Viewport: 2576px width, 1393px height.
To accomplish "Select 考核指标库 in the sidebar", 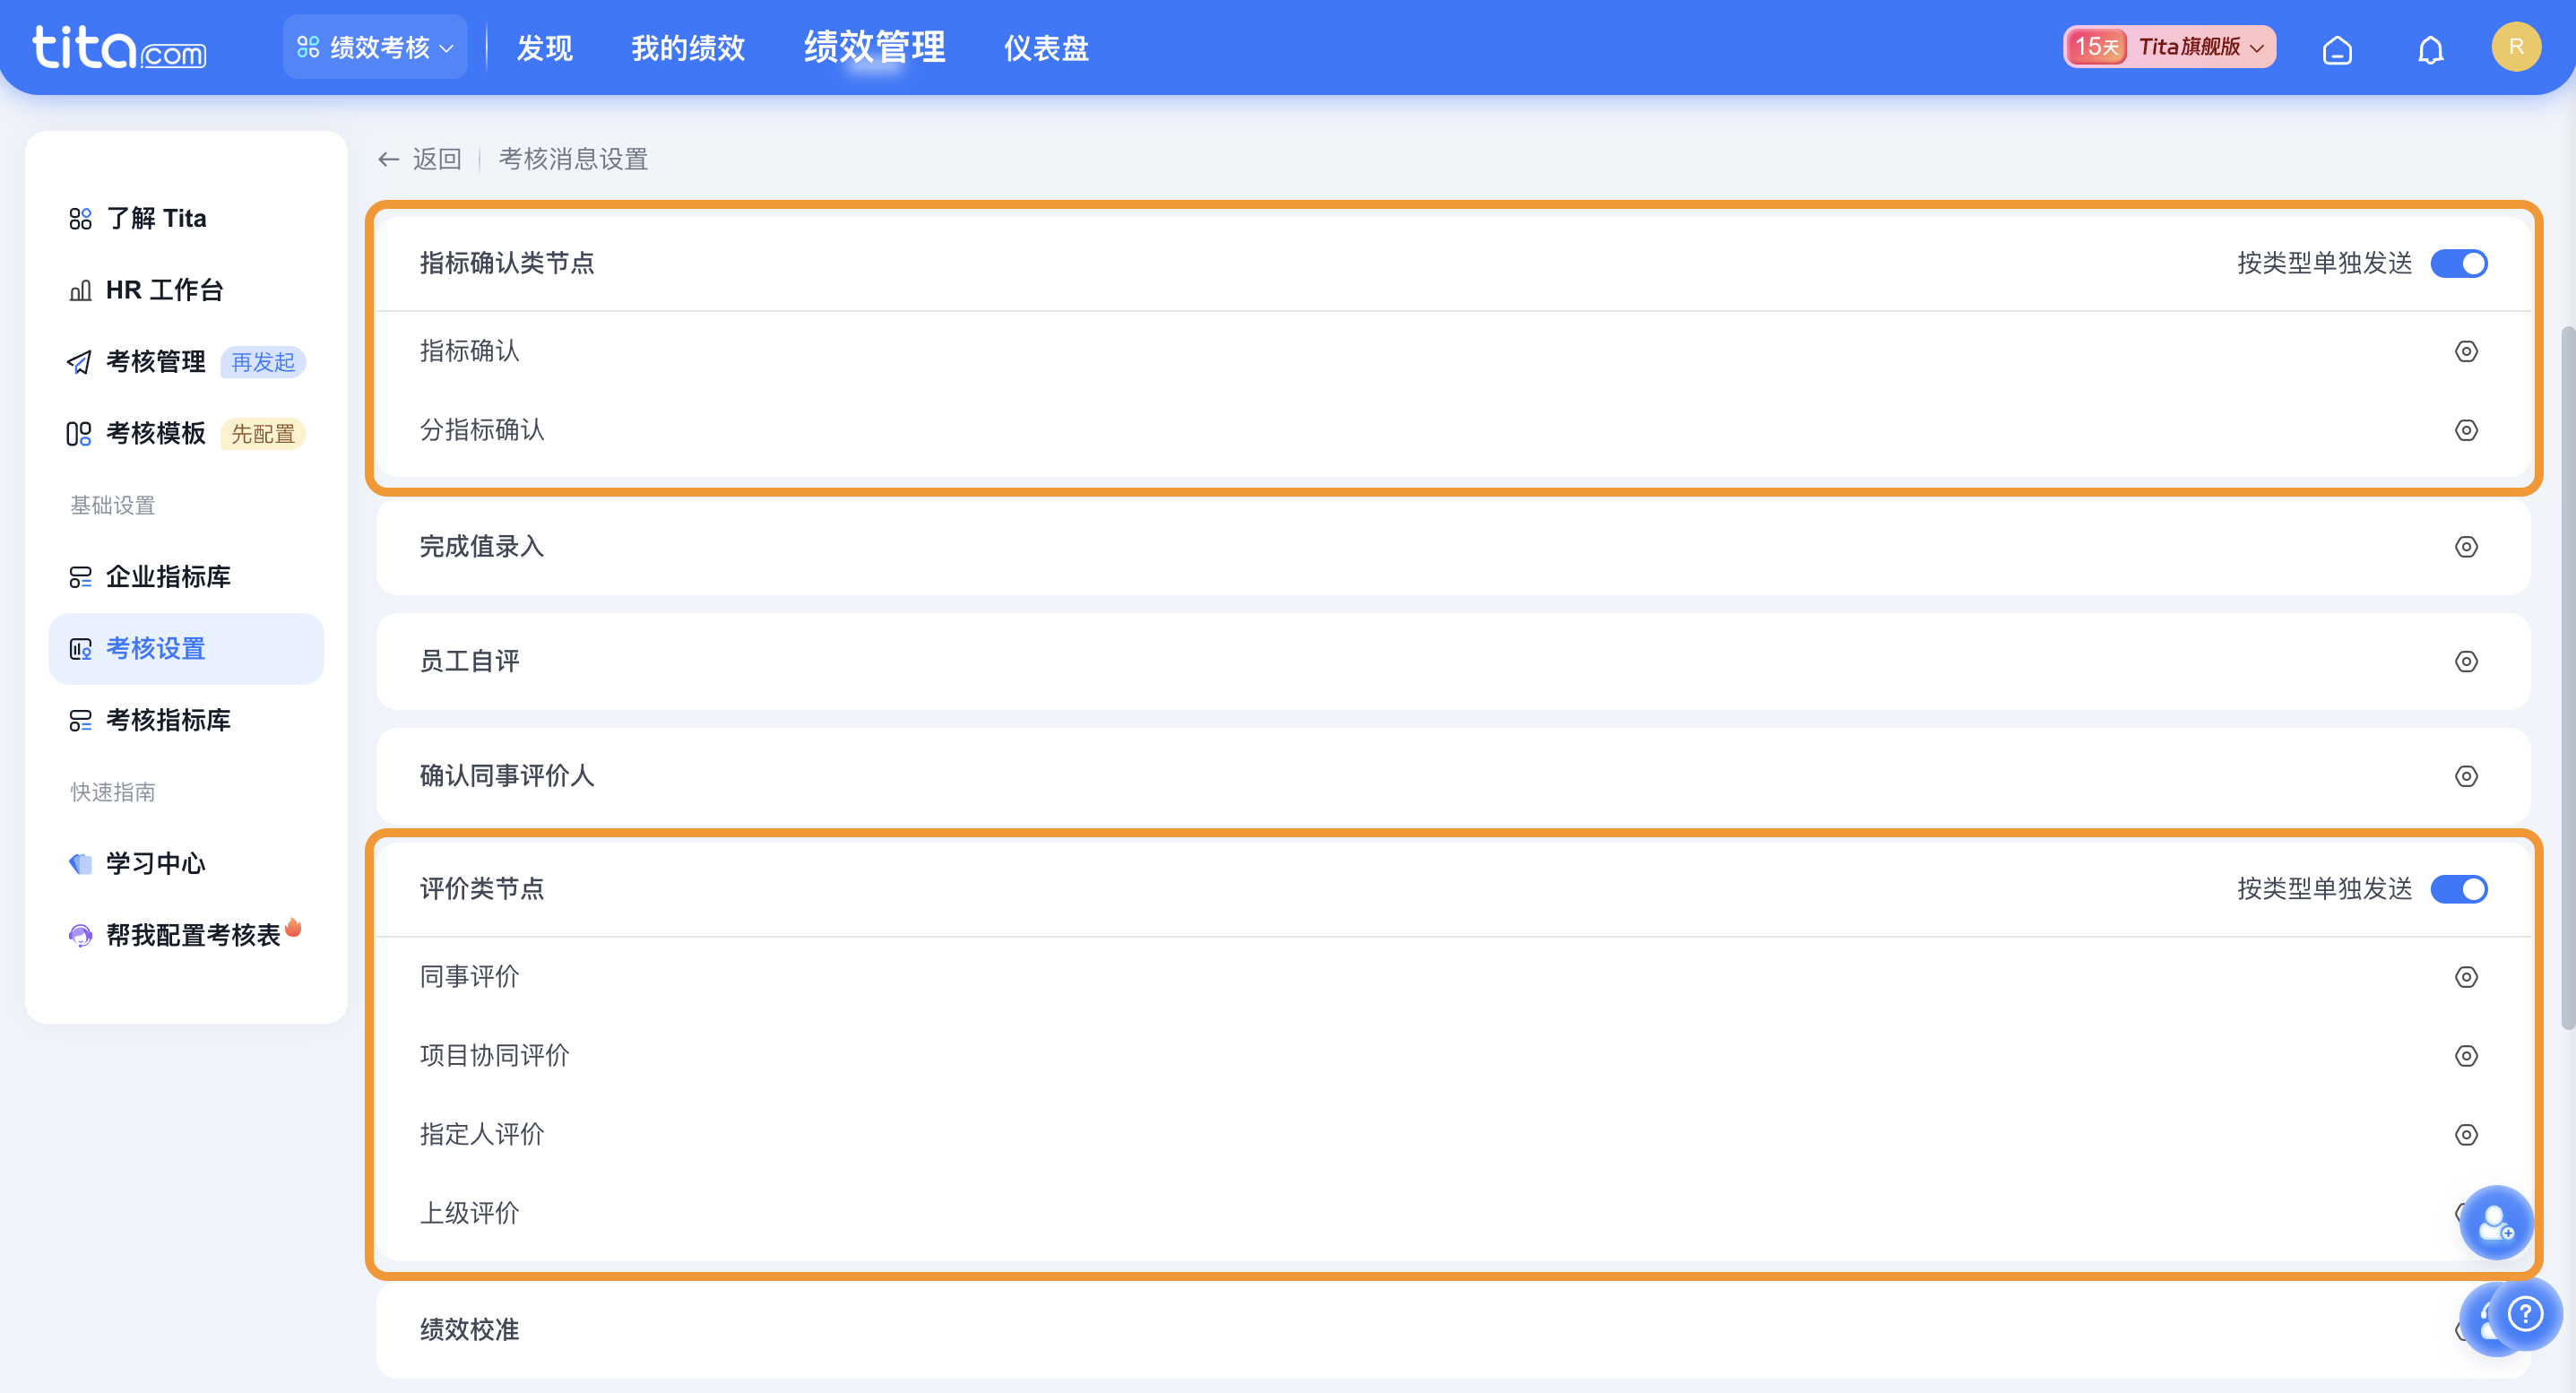I will 168,720.
